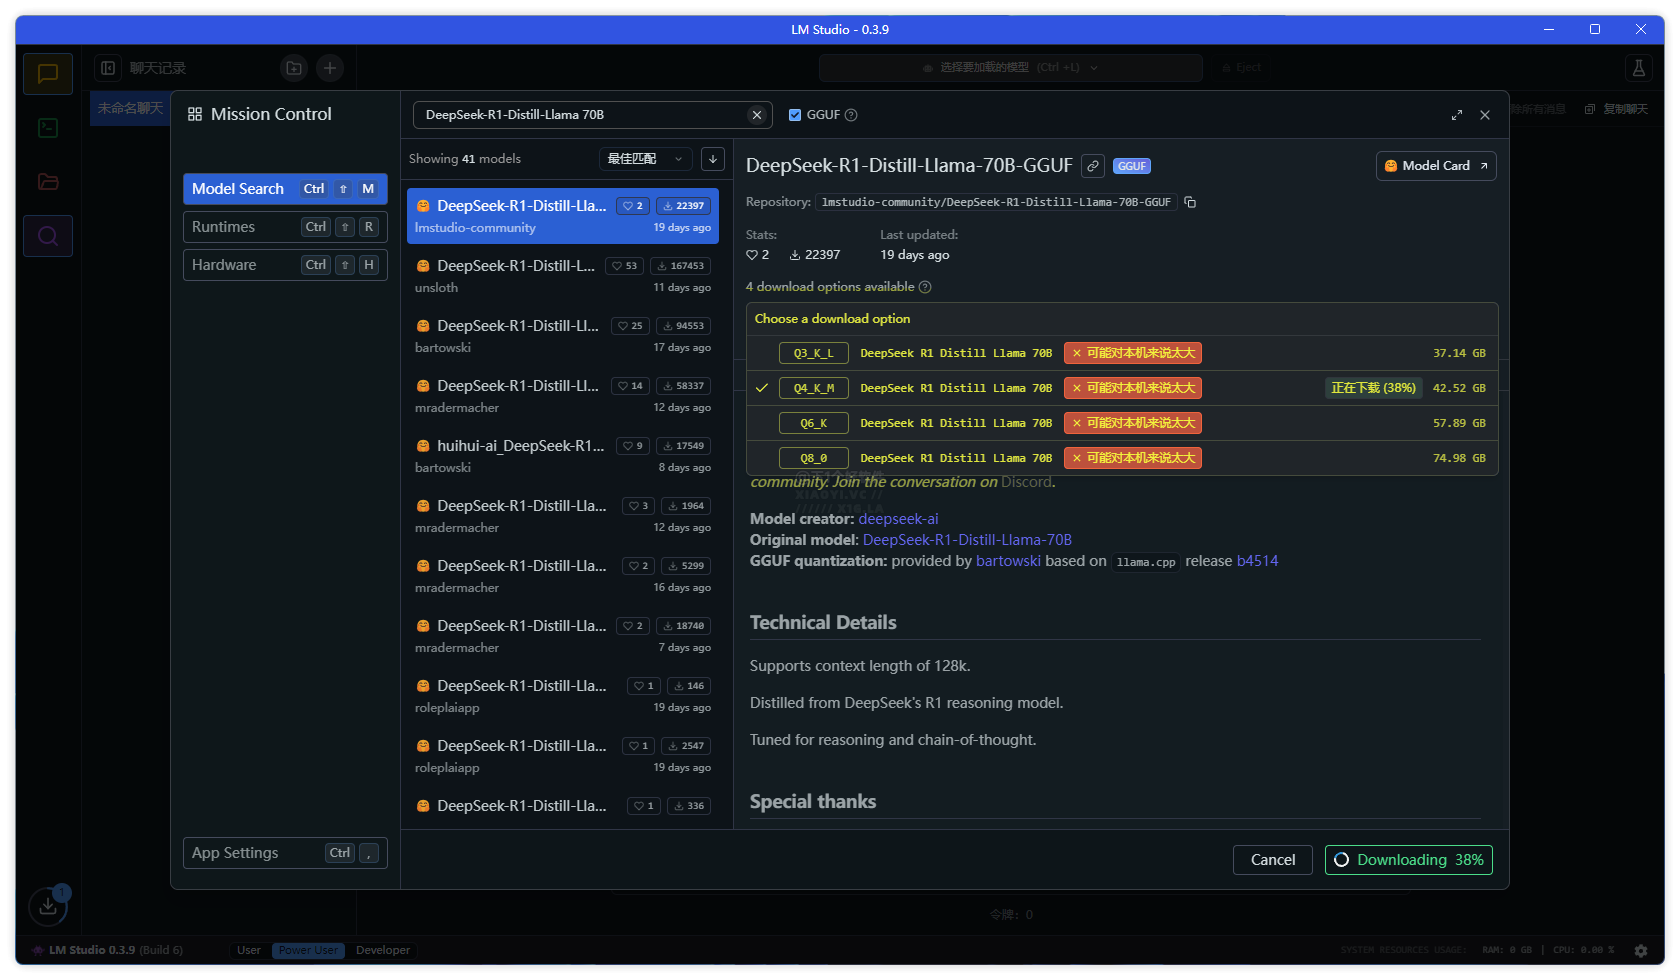Open the downloads icon at bottom left
The width and height of the screenshot is (1680, 980).
pos(47,907)
